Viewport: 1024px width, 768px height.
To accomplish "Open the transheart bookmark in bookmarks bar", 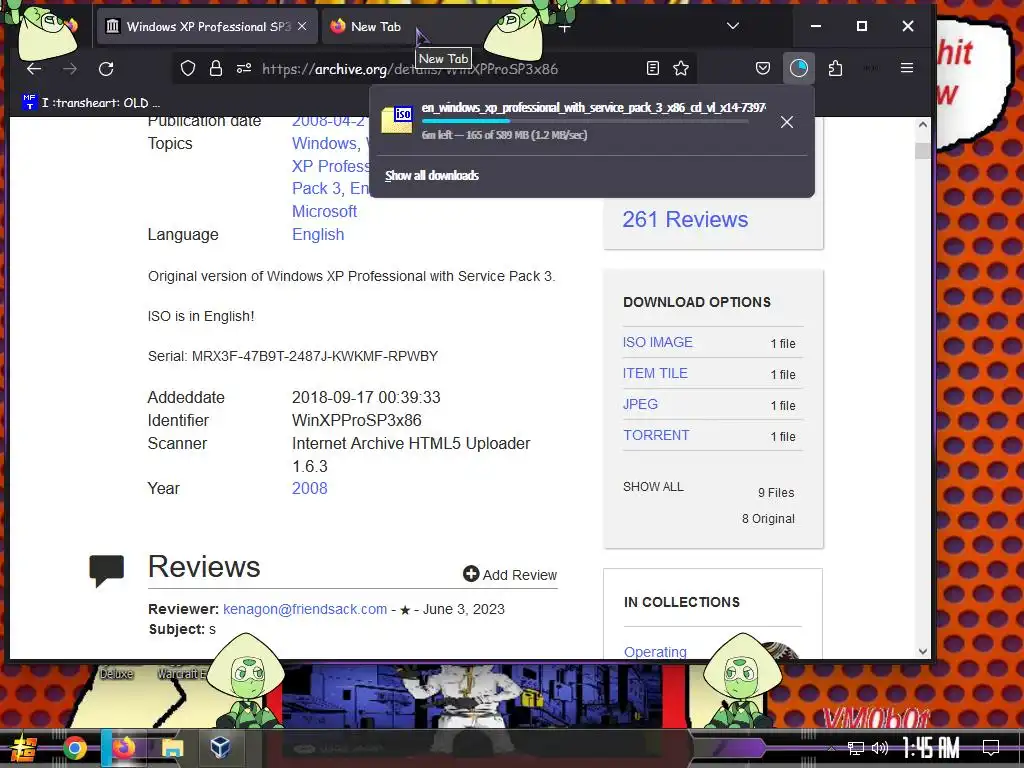I will pyautogui.click(x=91, y=103).
